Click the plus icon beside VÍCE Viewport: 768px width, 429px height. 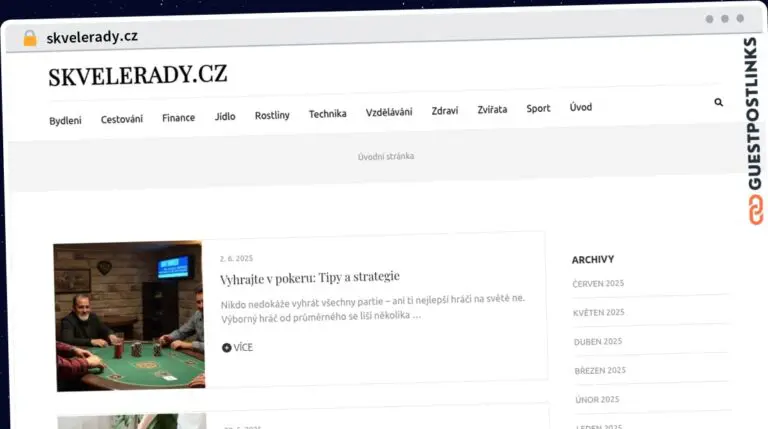226,348
